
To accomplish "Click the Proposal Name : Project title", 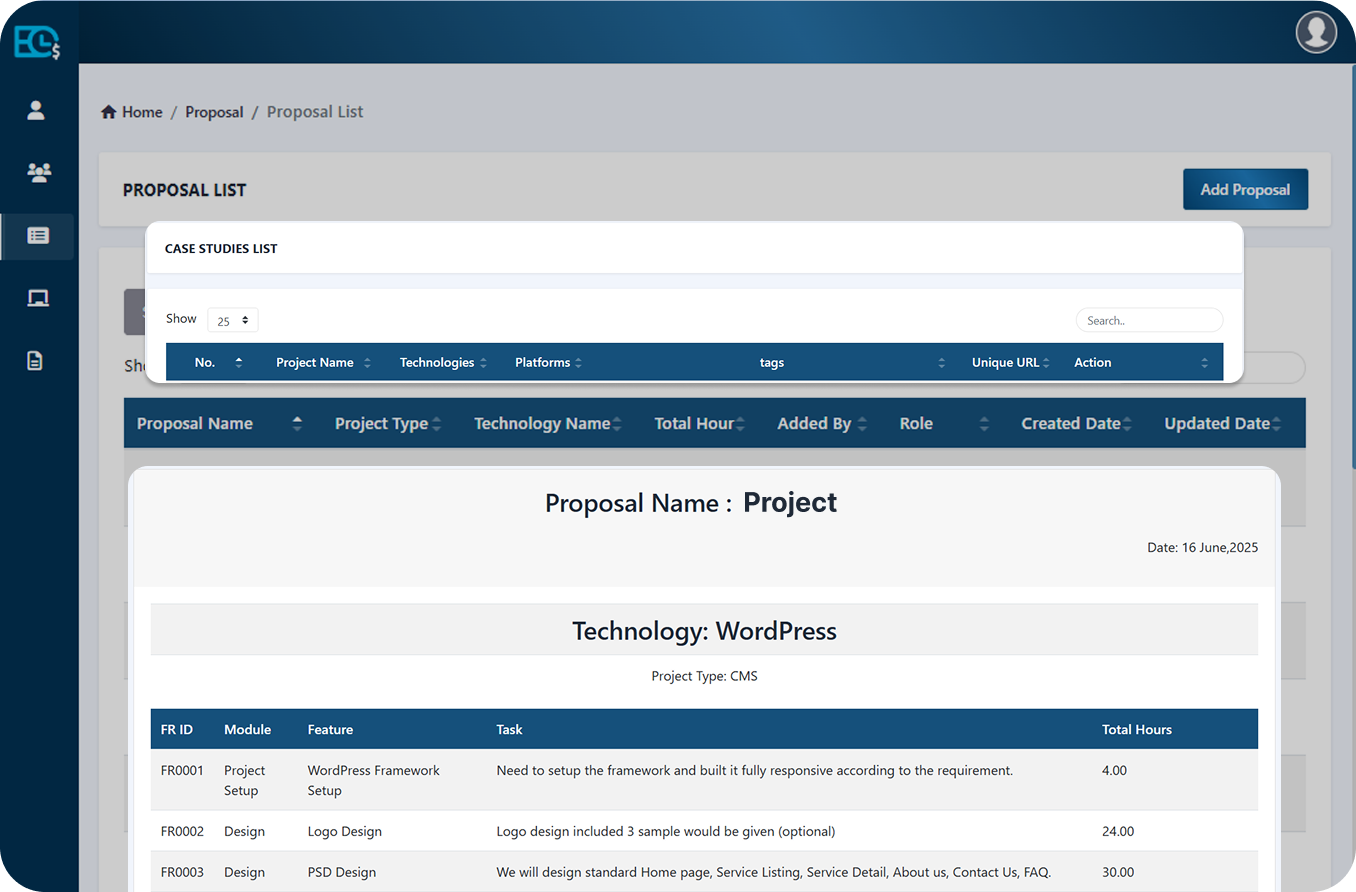I will [x=691, y=502].
